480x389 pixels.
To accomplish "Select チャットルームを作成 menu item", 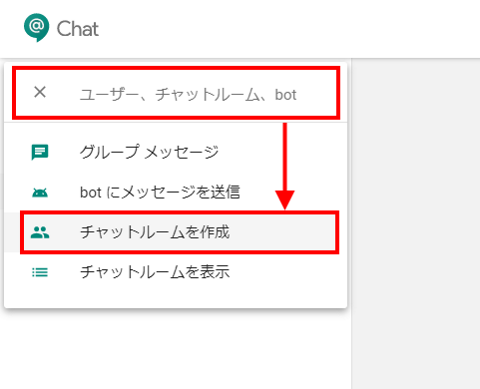I will pyautogui.click(x=176, y=232).
